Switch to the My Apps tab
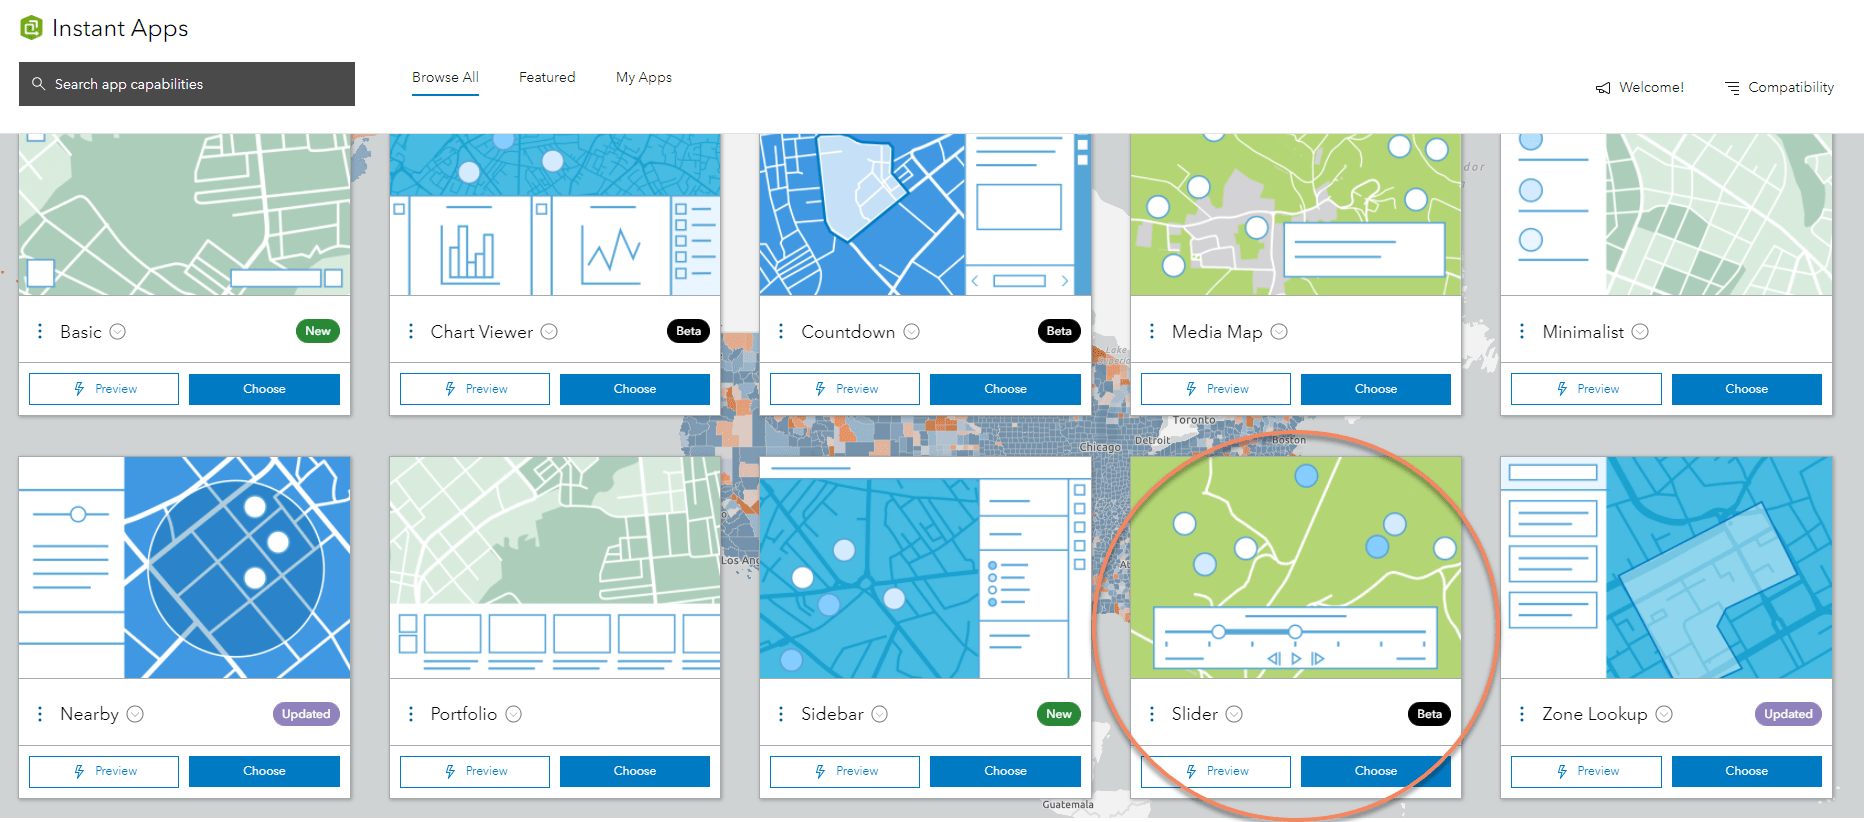 coord(644,78)
